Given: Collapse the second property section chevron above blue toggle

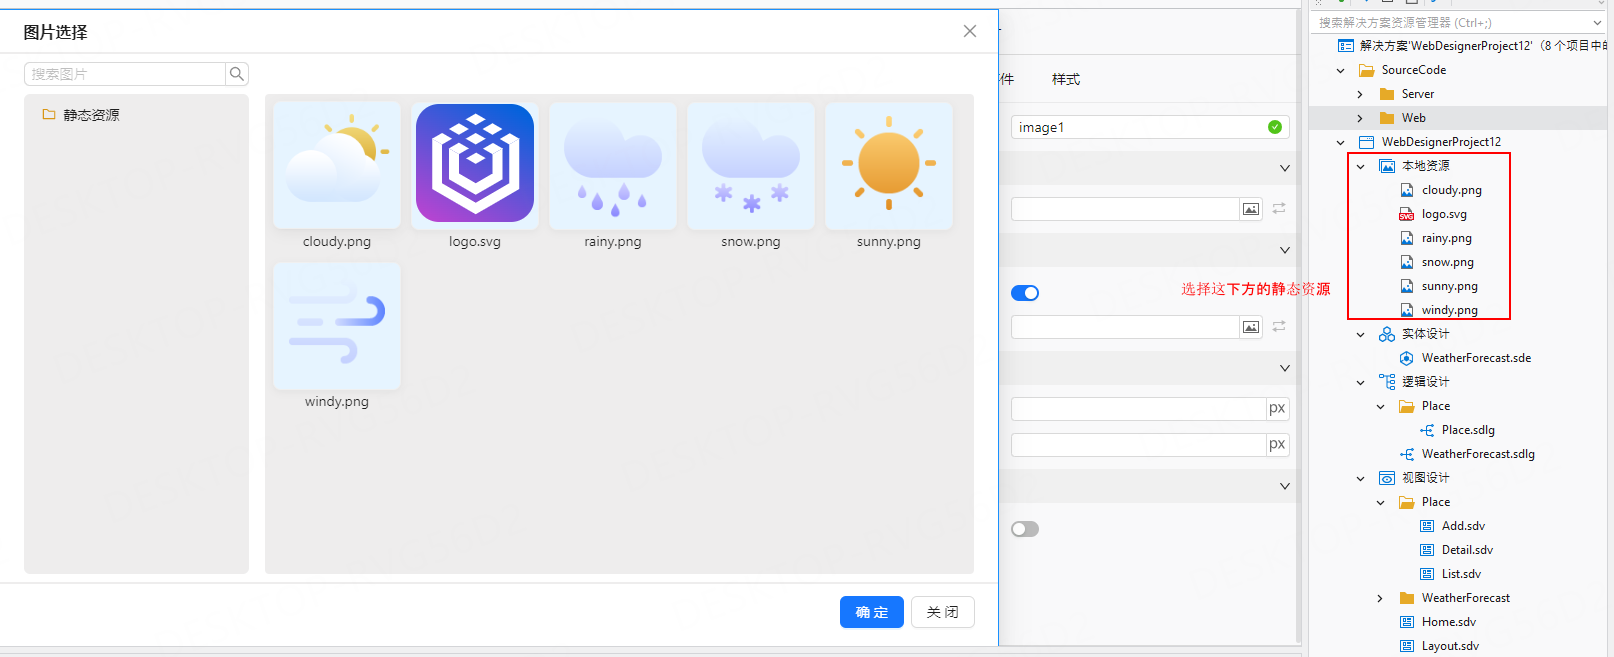Looking at the screenshot, I should click(x=1285, y=250).
